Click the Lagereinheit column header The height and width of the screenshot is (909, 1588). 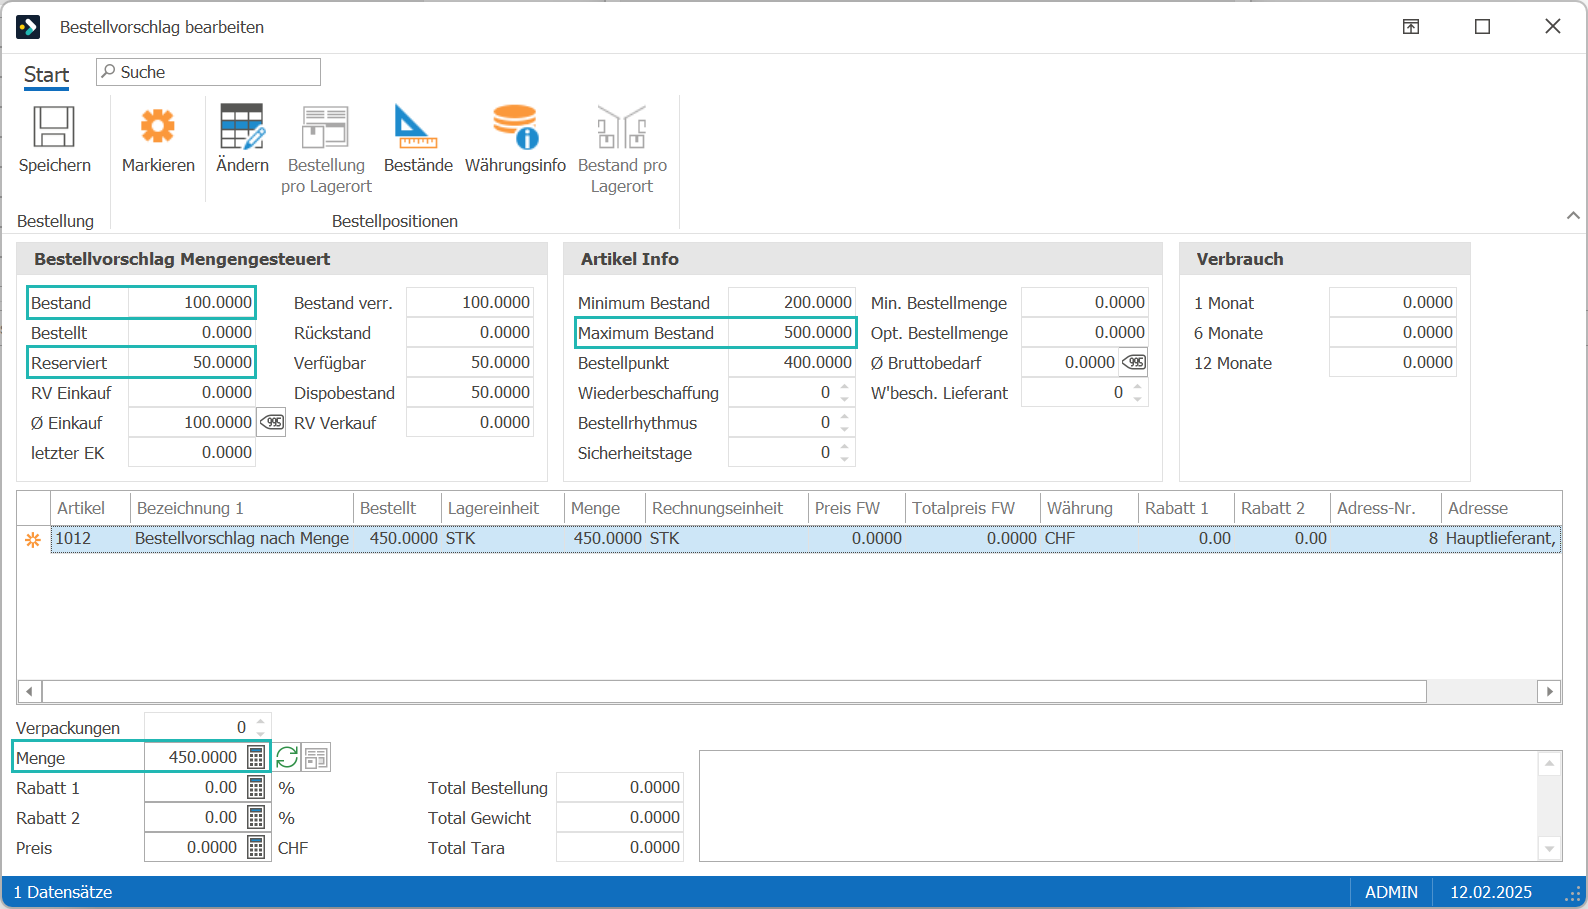click(x=503, y=508)
